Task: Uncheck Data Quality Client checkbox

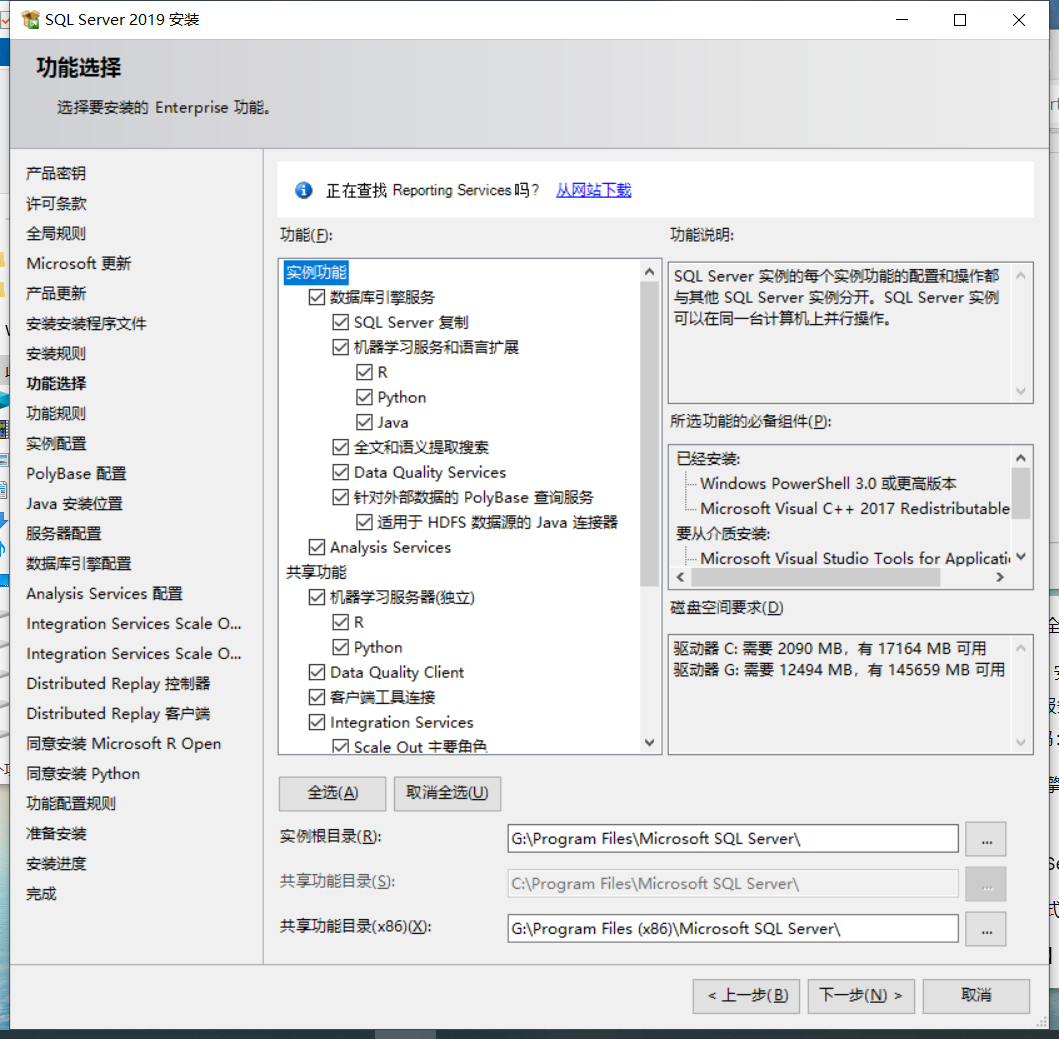Action: pos(316,672)
